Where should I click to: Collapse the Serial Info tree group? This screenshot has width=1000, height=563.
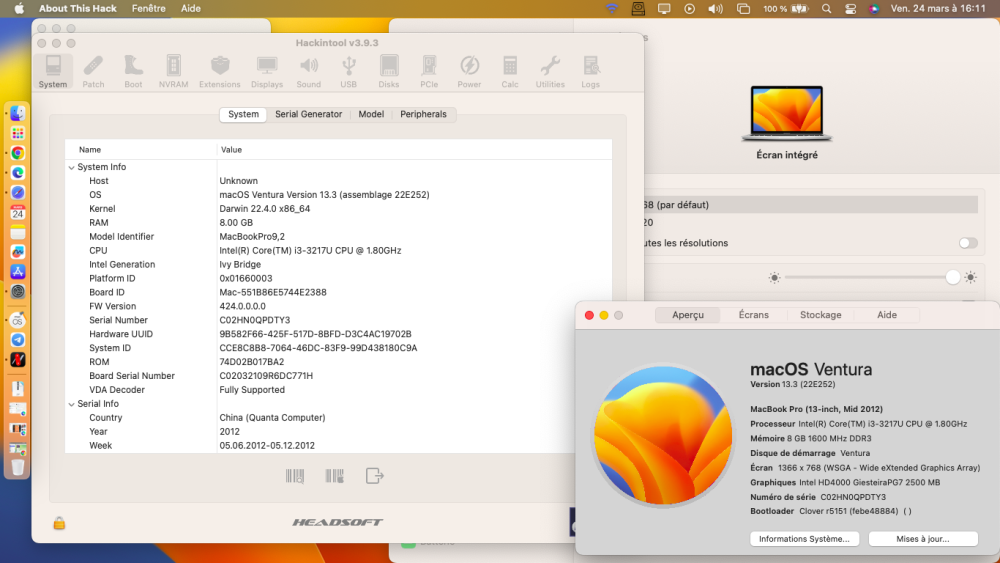(71, 404)
